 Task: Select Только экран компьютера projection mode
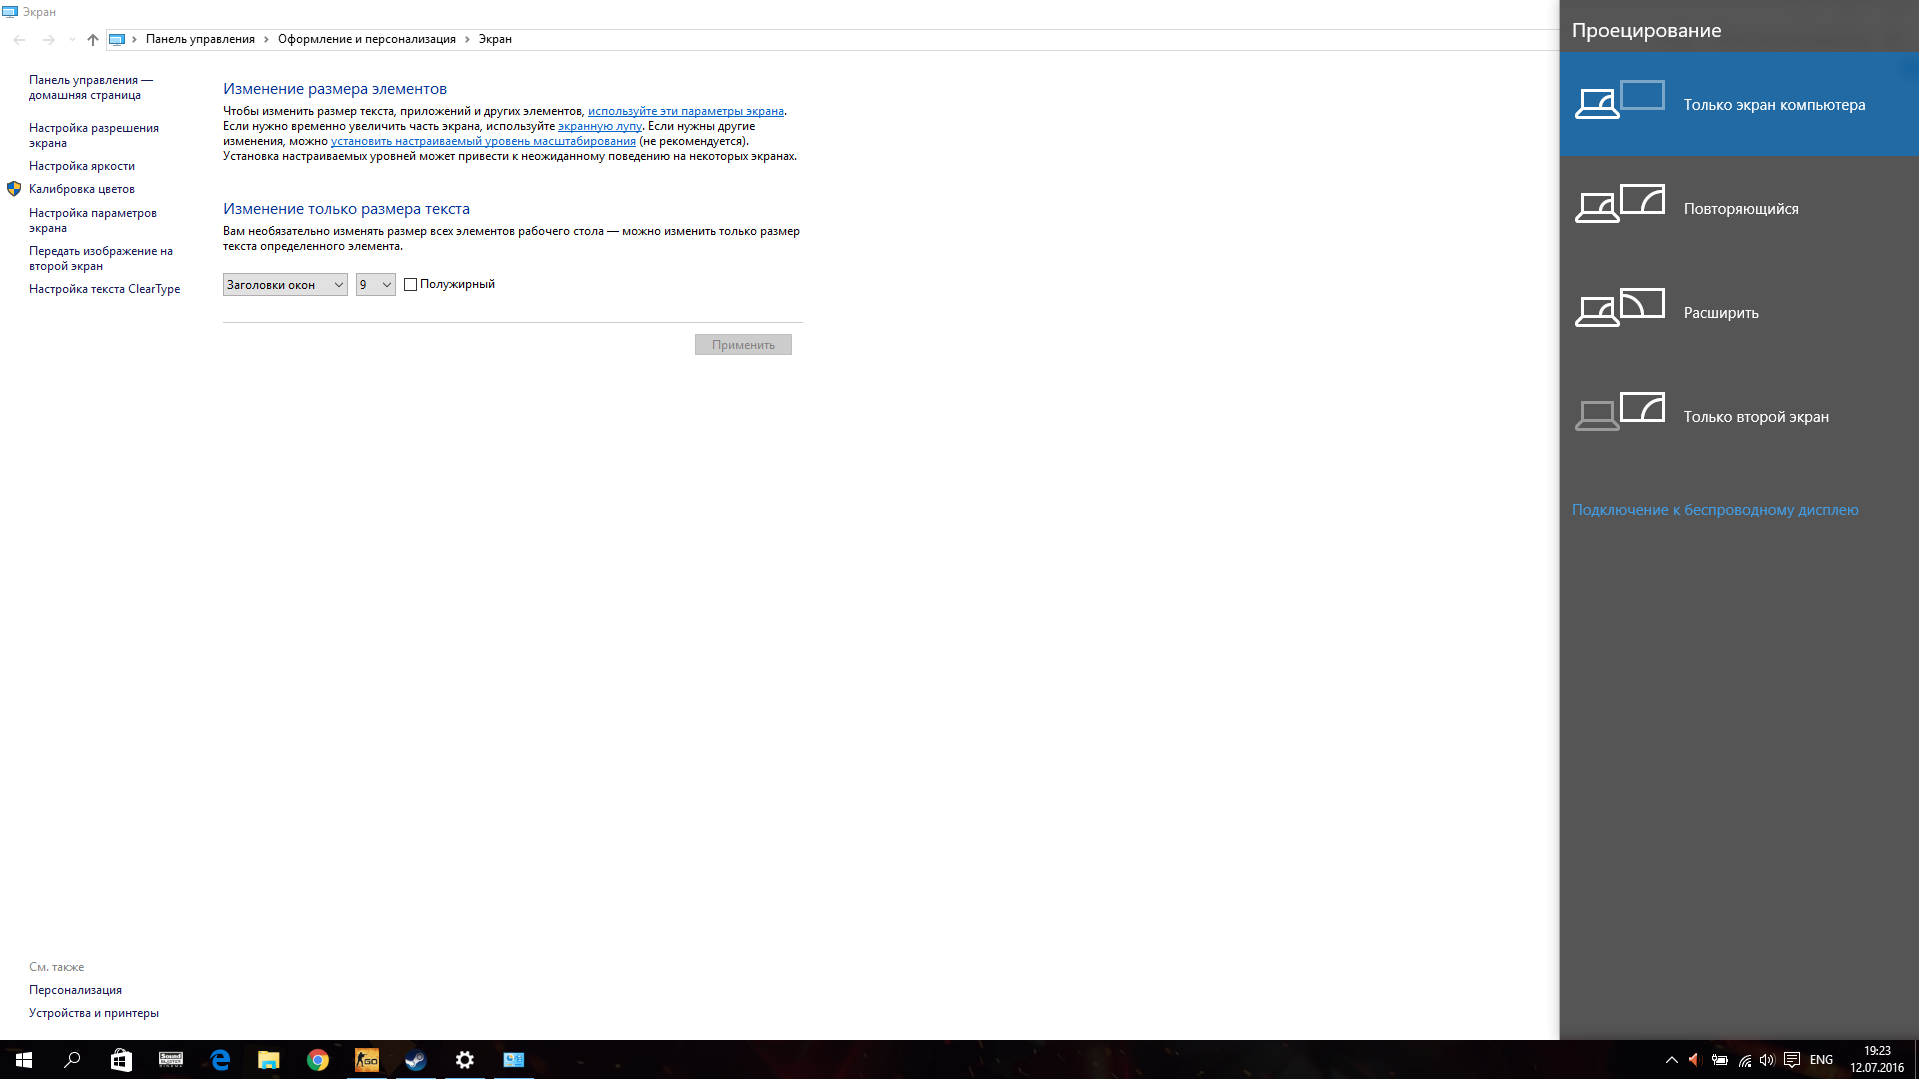pyautogui.click(x=1739, y=104)
